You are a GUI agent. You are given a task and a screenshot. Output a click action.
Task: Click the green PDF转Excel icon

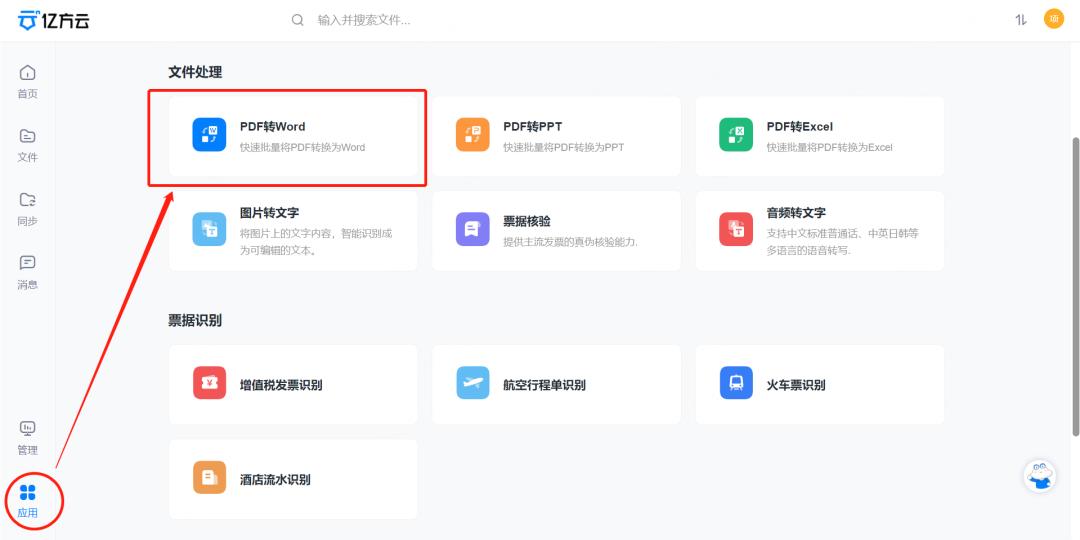click(x=736, y=134)
